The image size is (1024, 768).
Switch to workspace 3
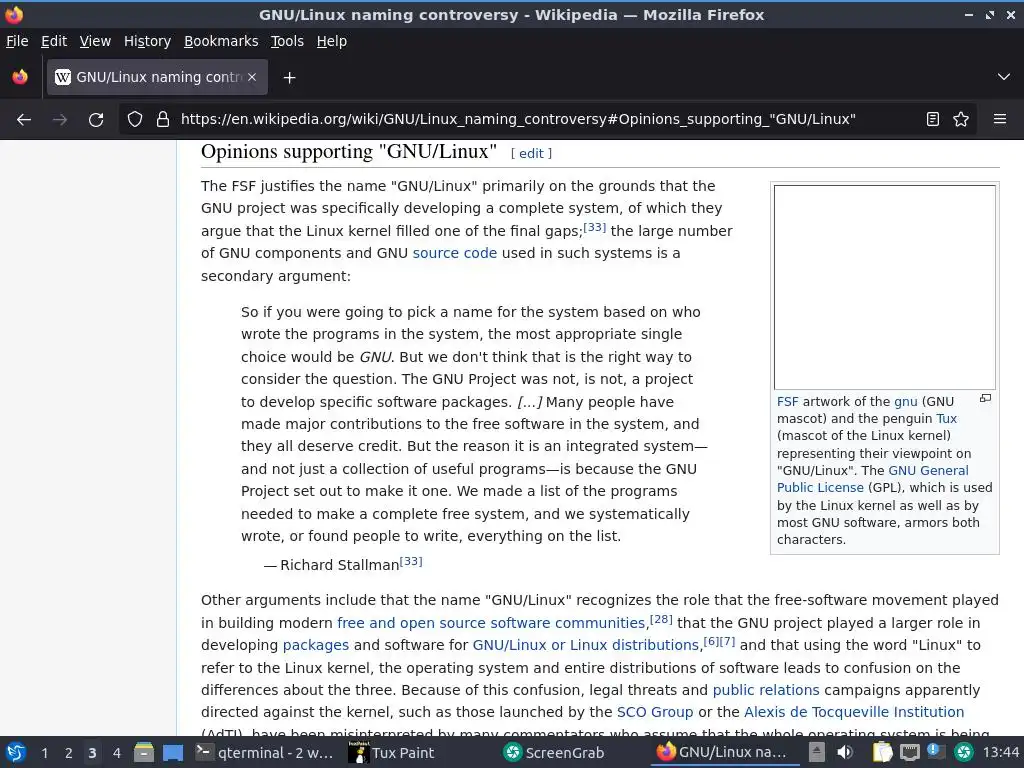(x=92, y=753)
